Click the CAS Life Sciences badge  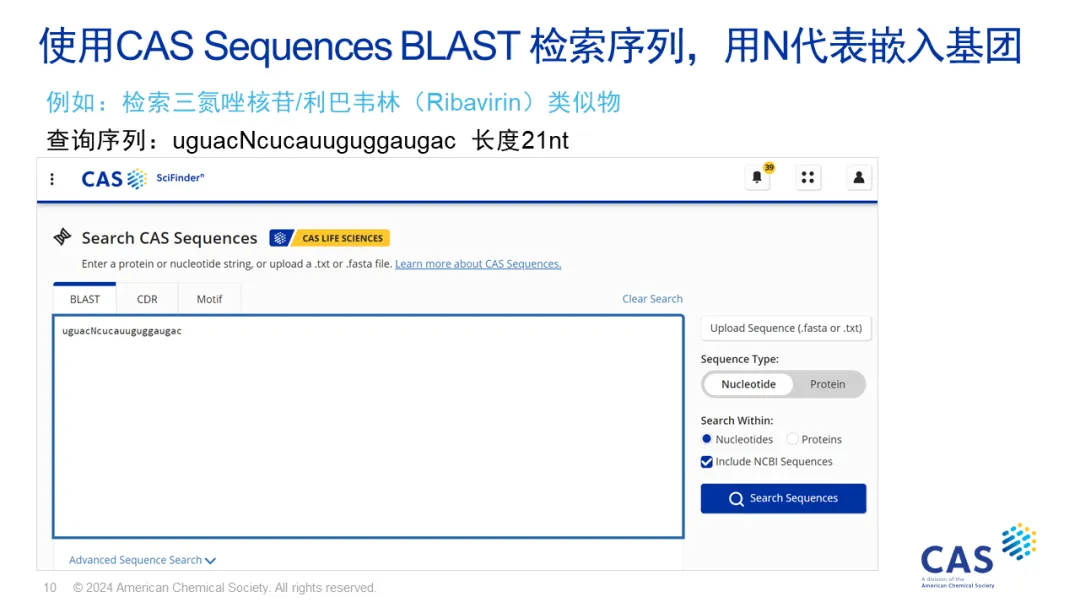coord(330,238)
